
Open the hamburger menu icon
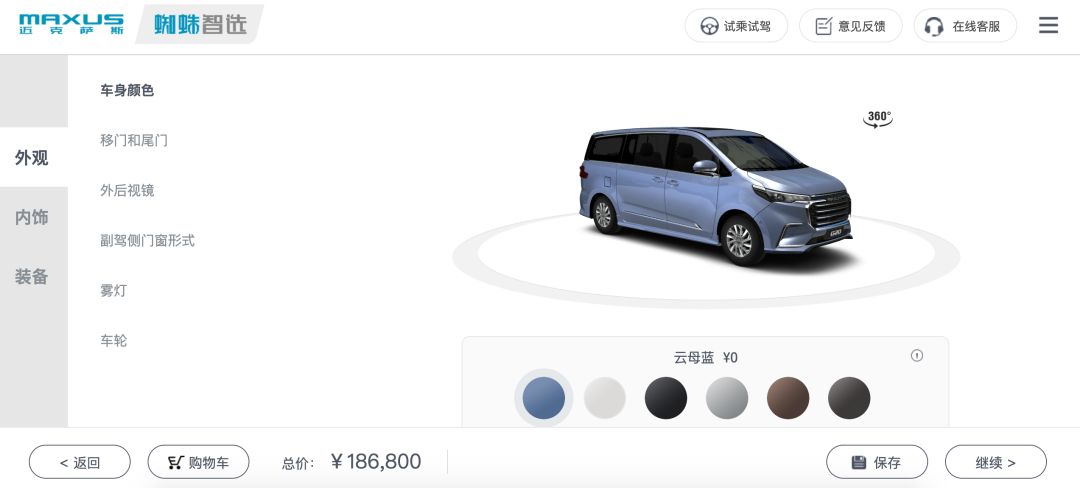(1048, 25)
